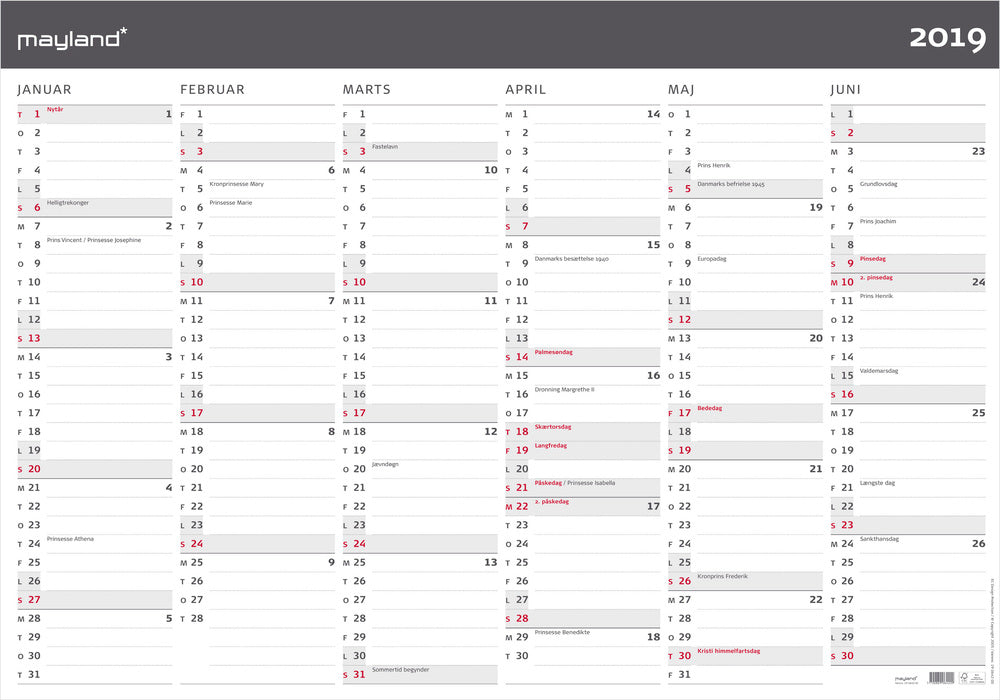This screenshot has height=700, width=1000.
Task: Click the Prins Henrik entry on June 11
Action: [876, 296]
